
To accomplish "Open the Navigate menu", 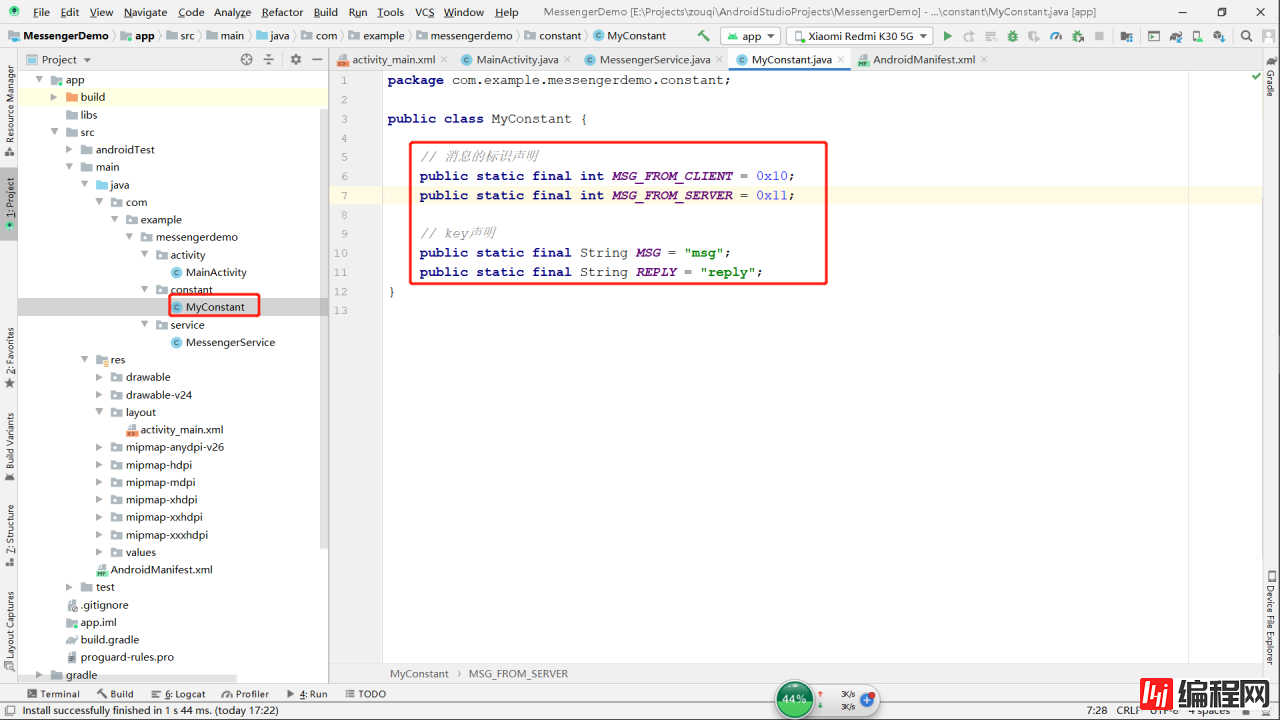I will (x=146, y=12).
